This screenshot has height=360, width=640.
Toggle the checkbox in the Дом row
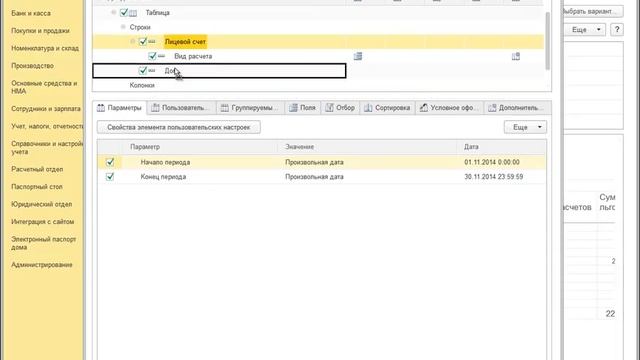pos(142,70)
